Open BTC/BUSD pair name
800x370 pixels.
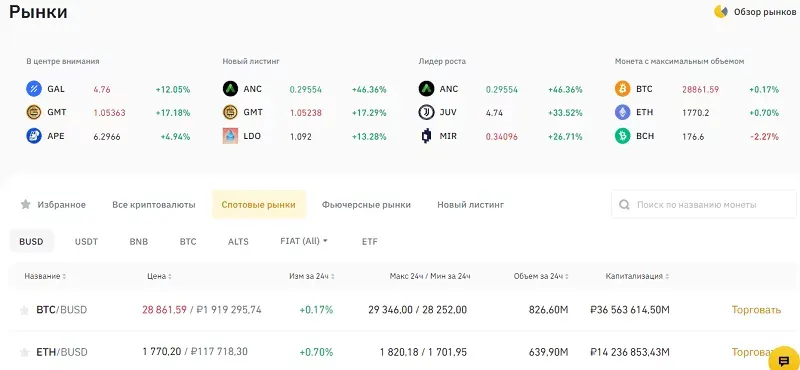click(x=62, y=310)
